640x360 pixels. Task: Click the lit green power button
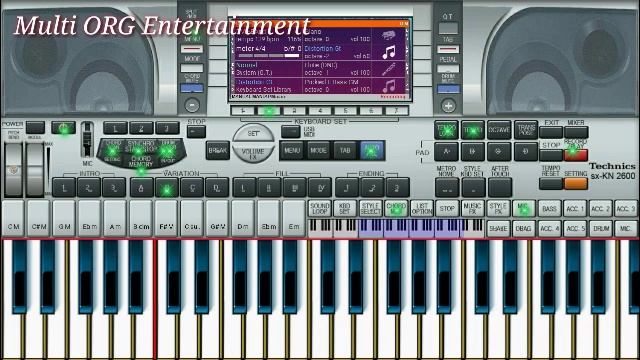pyautogui.click(x=64, y=128)
